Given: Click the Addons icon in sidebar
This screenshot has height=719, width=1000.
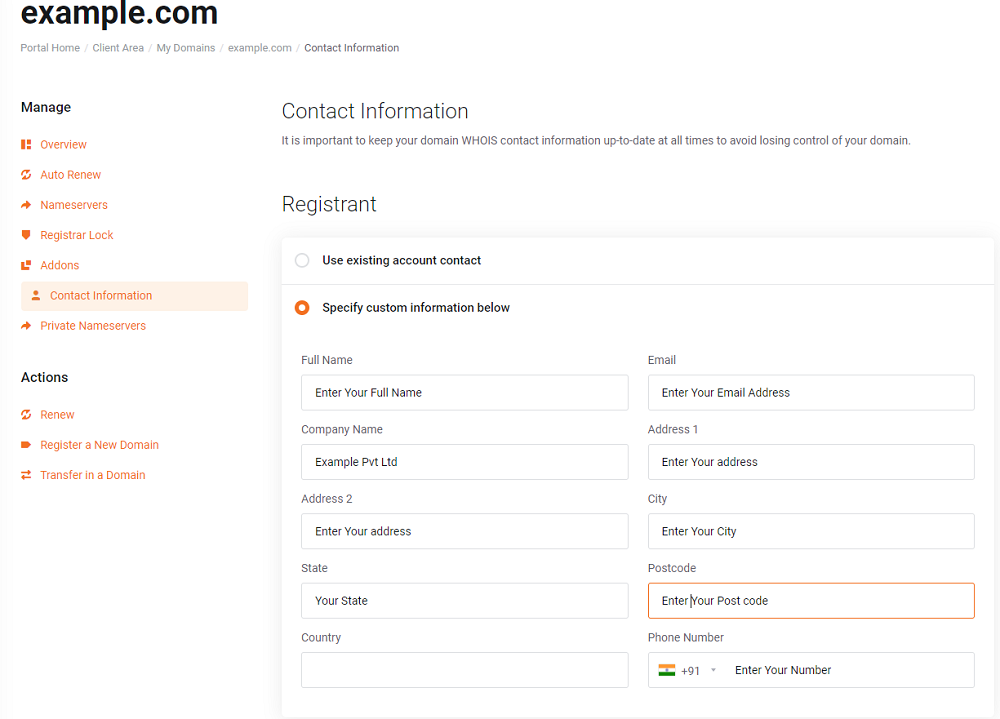Looking at the screenshot, I should pyautogui.click(x=26, y=265).
